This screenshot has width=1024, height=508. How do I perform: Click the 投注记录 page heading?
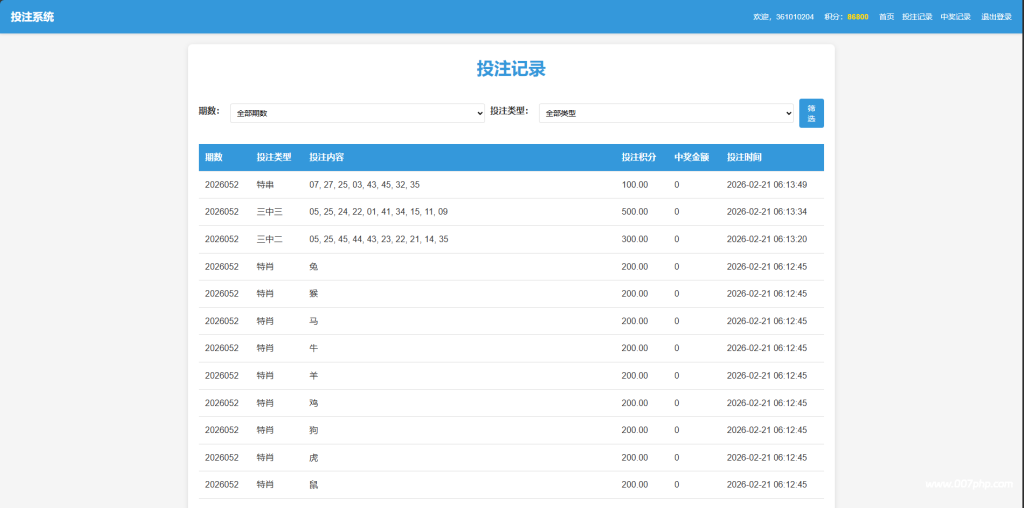tap(511, 69)
